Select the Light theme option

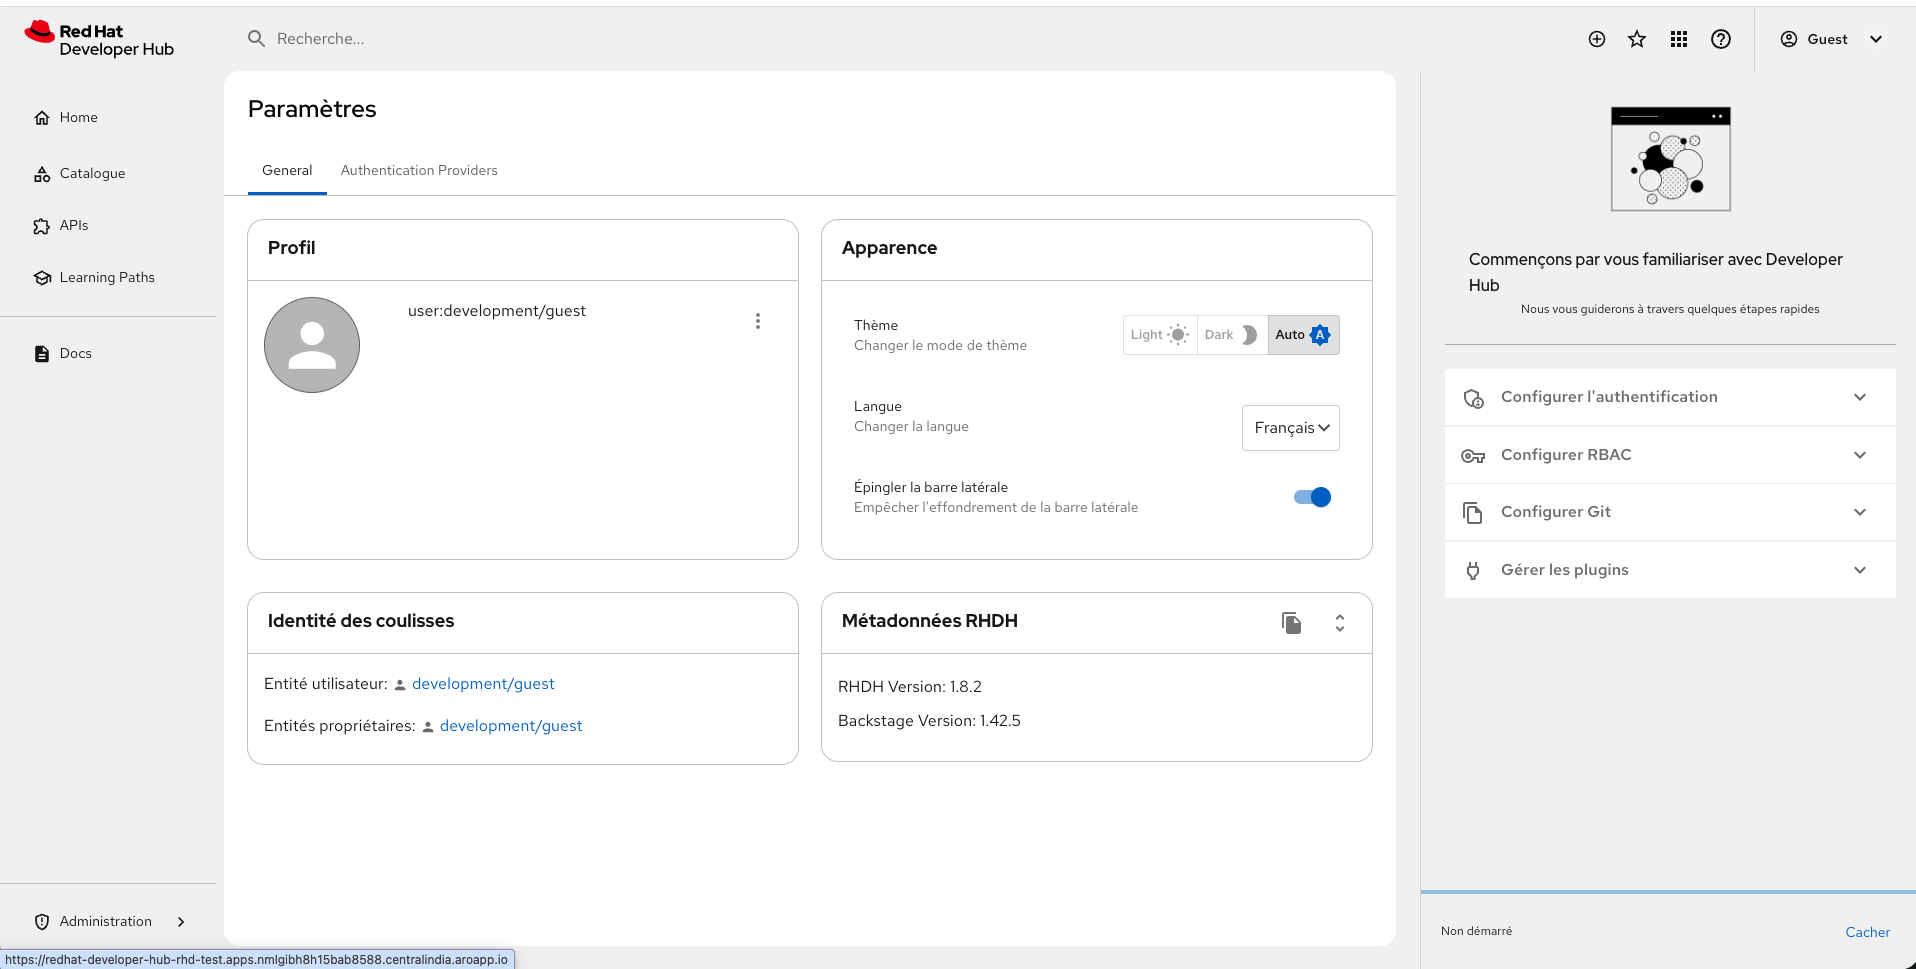pos(1159,335)
